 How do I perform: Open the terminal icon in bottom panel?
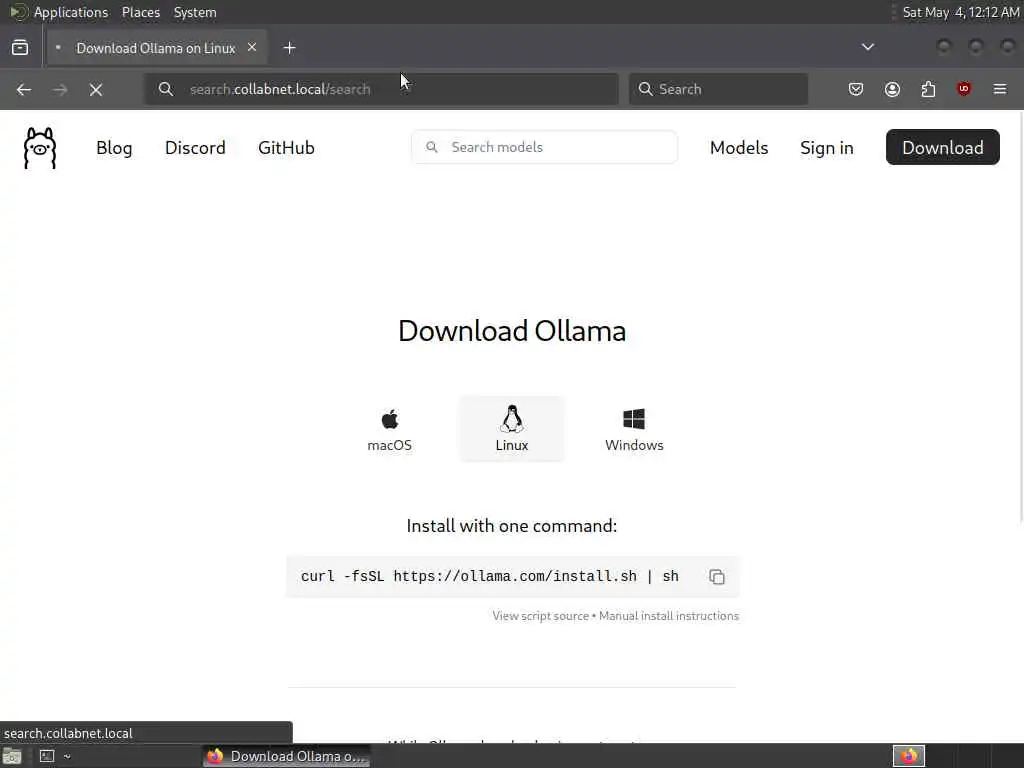pyautogui.click(x=47, y=756)
